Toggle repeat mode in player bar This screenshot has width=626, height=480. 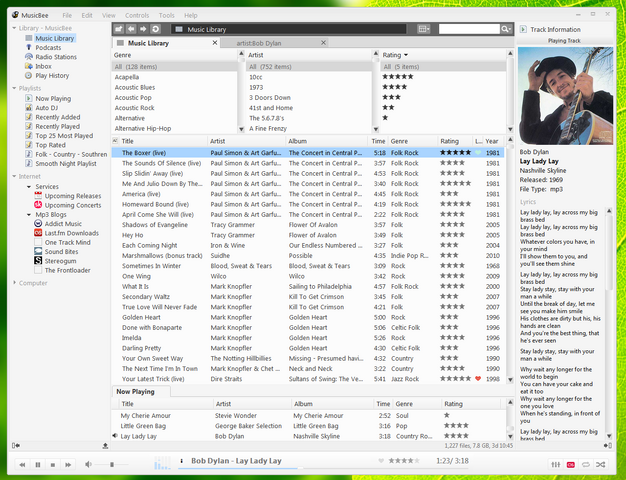pos(586,464)
